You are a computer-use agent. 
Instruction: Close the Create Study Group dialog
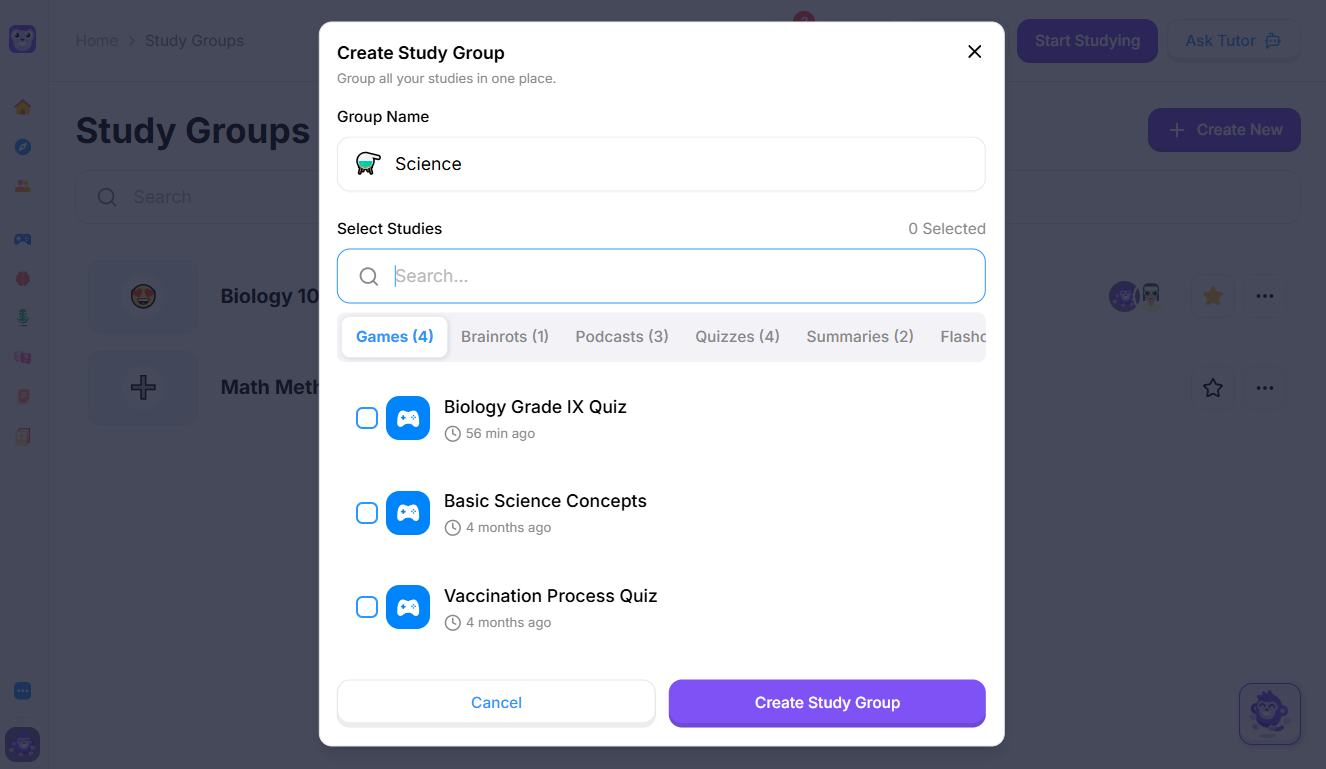pyautogui.click(x=974, y=52)
